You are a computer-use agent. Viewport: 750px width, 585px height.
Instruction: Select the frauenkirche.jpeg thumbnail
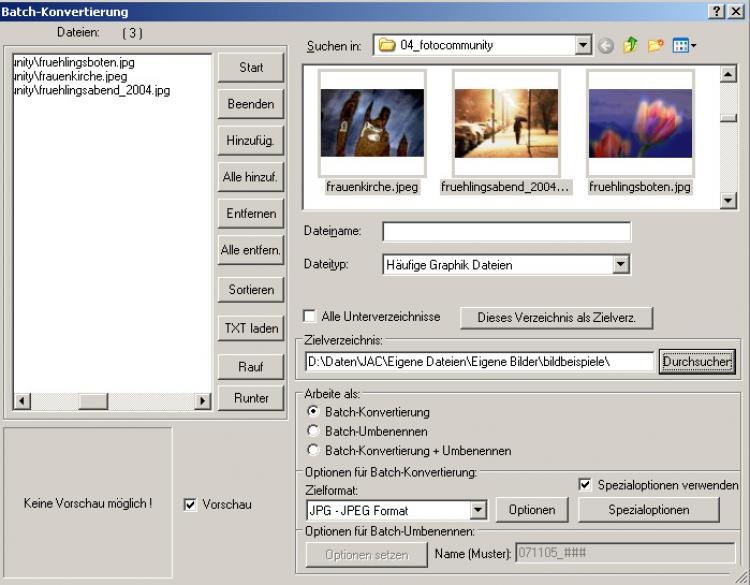pos(373,123)
